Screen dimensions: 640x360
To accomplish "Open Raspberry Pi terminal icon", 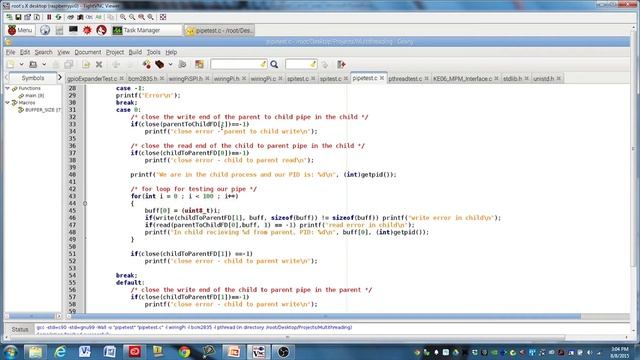I will point(73,30).
